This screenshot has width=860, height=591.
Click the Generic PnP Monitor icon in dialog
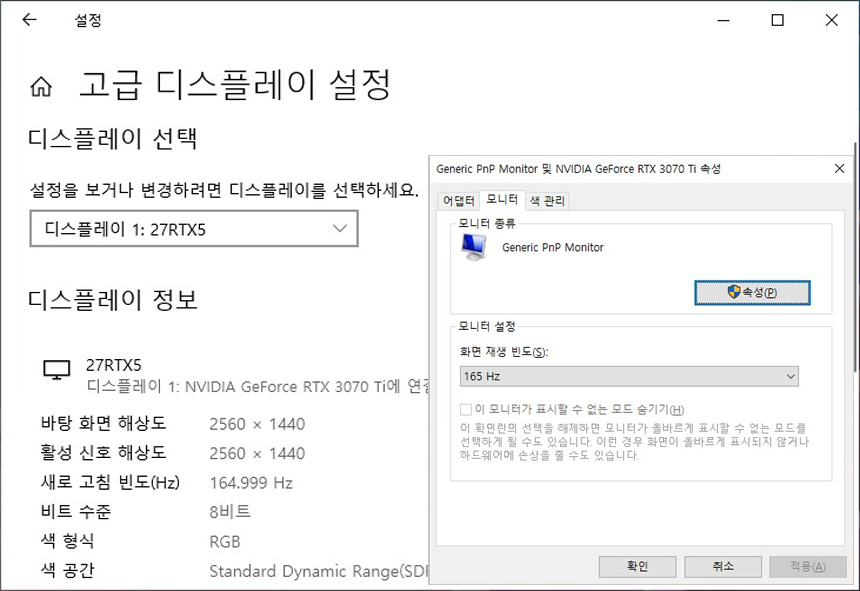point(474,248)
